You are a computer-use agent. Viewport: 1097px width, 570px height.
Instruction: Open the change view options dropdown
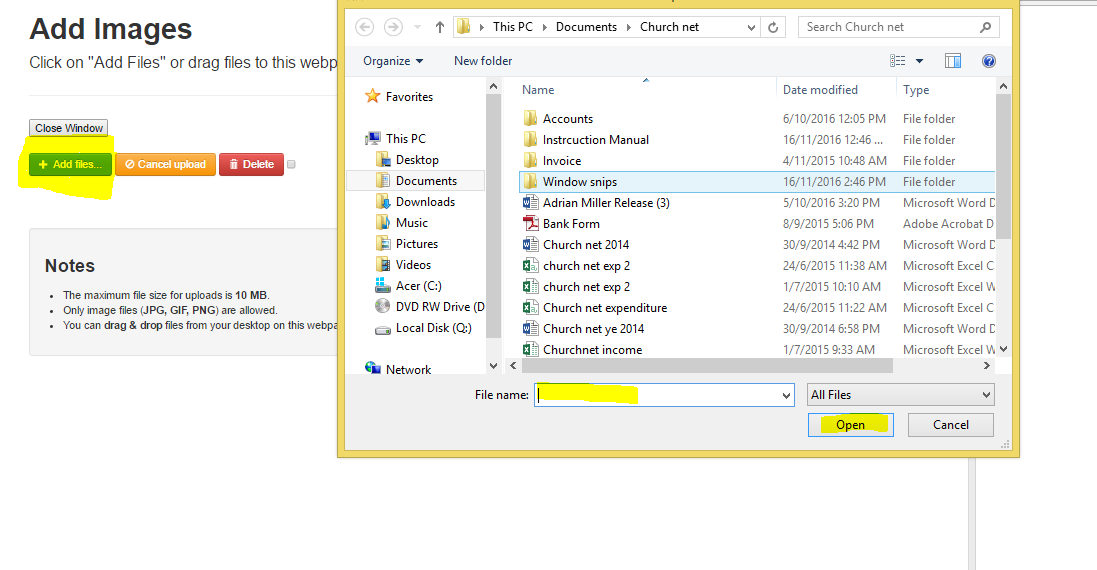[919, 61]
